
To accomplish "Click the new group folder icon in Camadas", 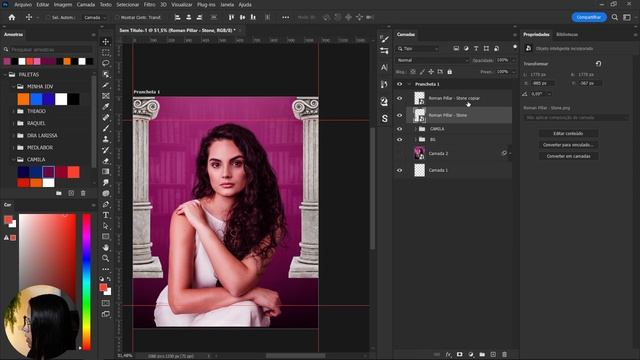I will pos(482,354).
